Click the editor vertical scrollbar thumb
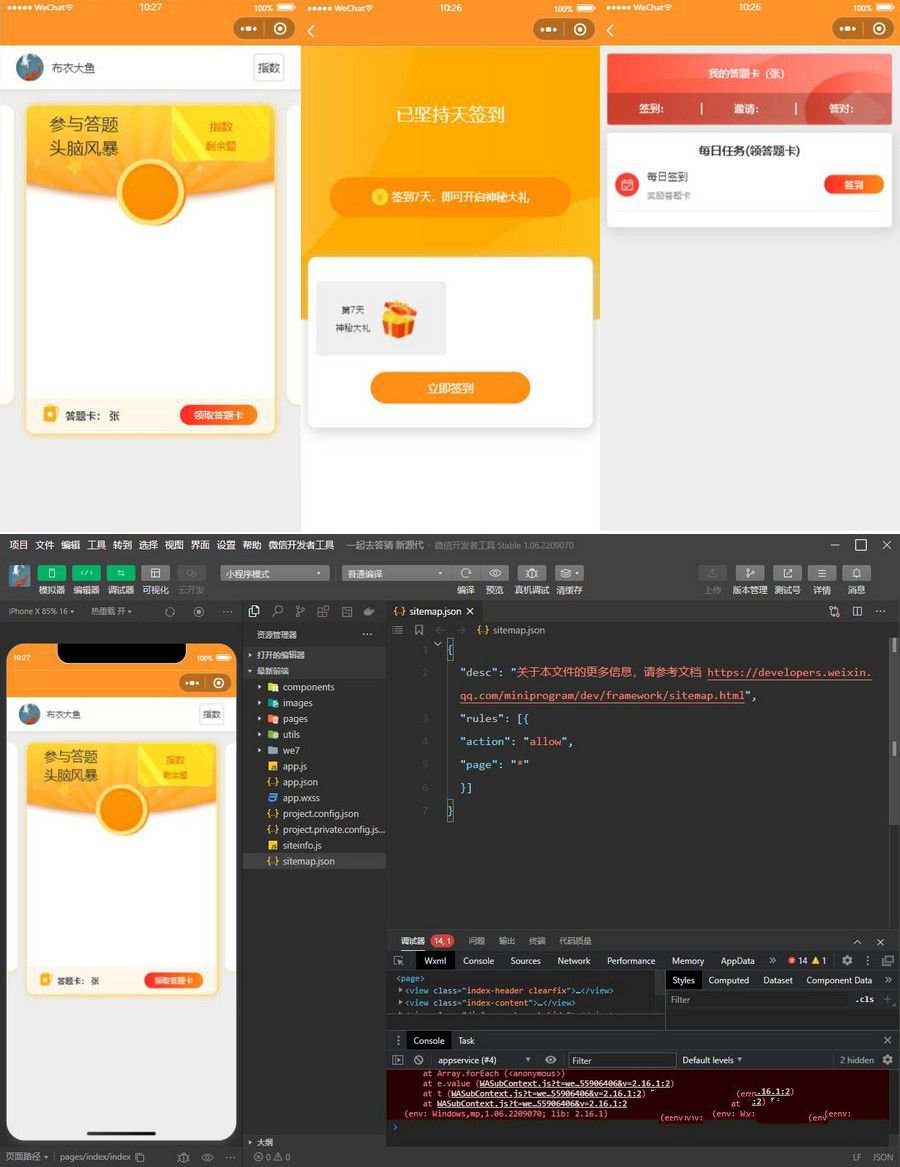The height and width of the screenshot is (1167, 900). (x=894, y=748)
